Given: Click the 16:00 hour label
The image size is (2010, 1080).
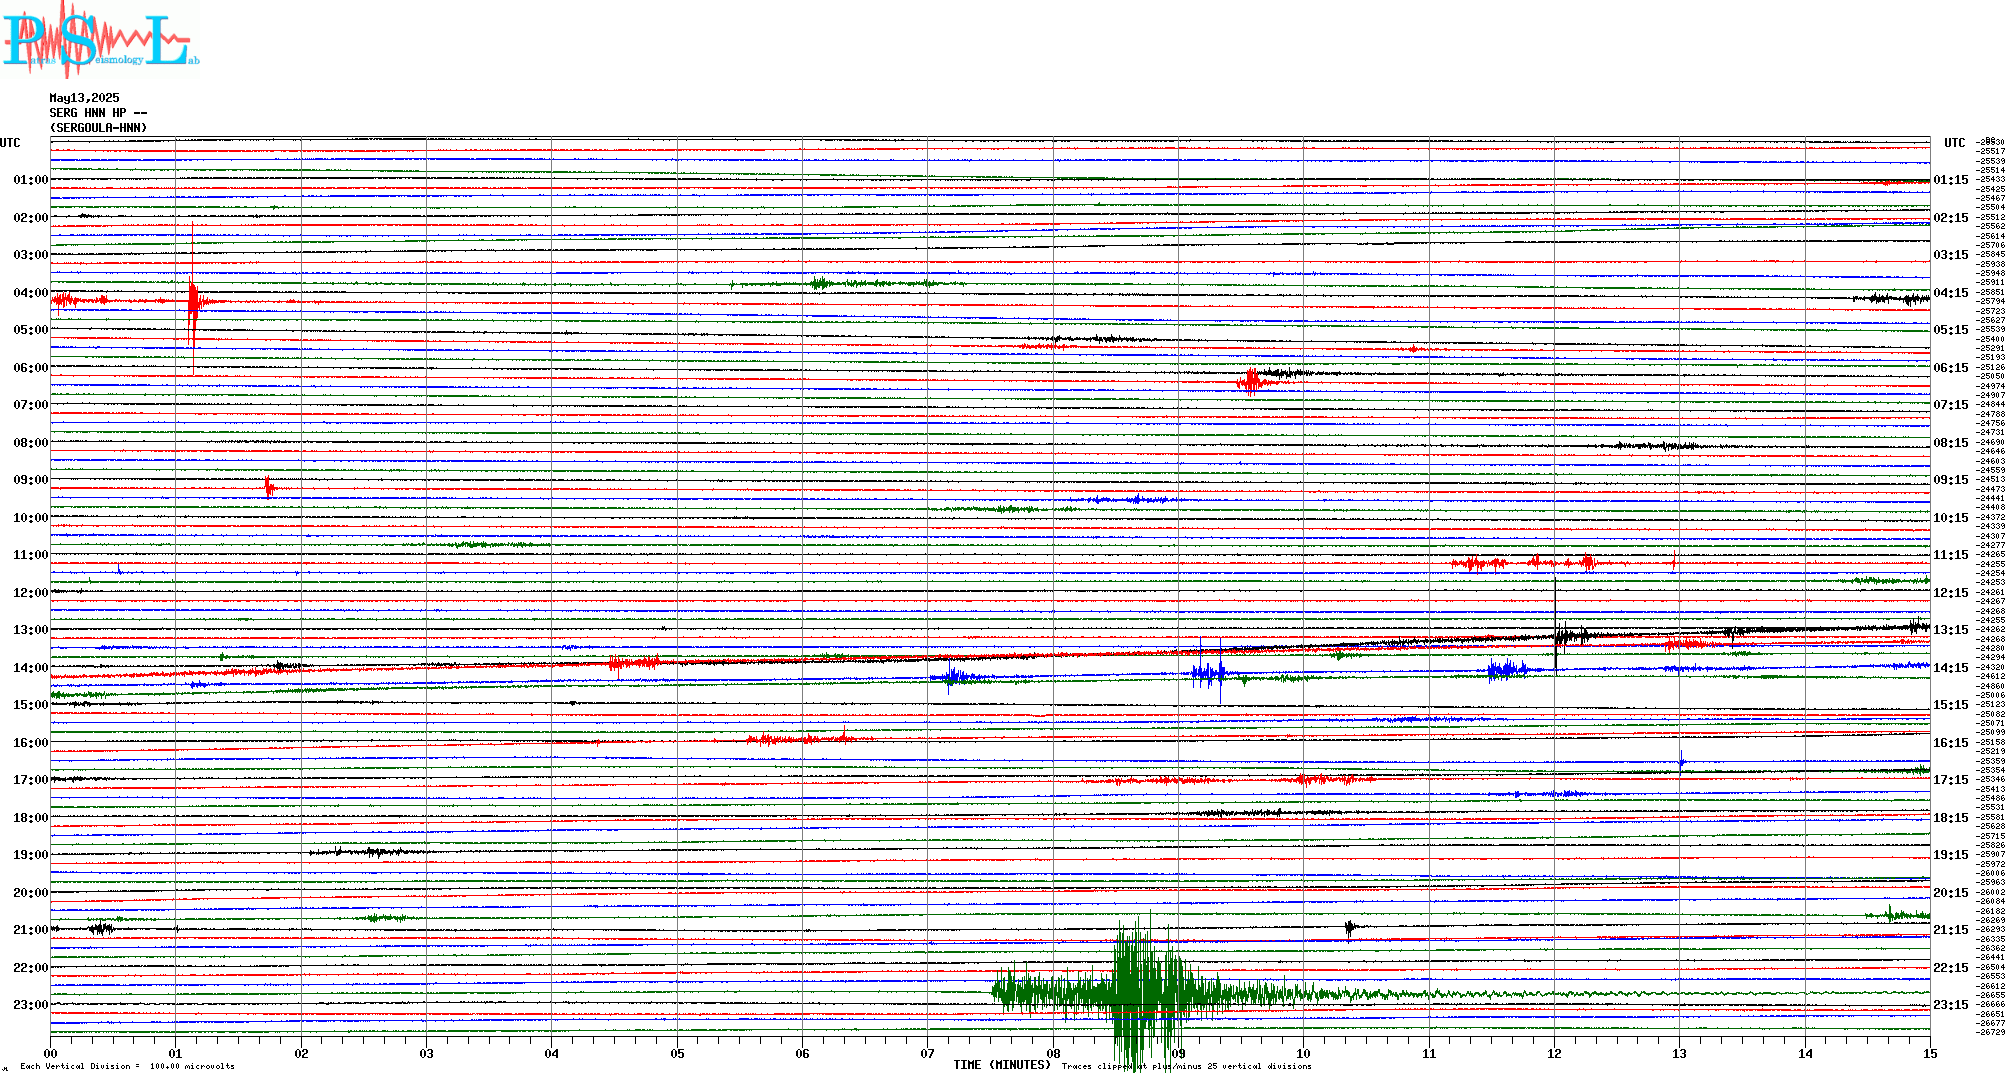Looking at the screenshot, I should [x=31, y=743].
